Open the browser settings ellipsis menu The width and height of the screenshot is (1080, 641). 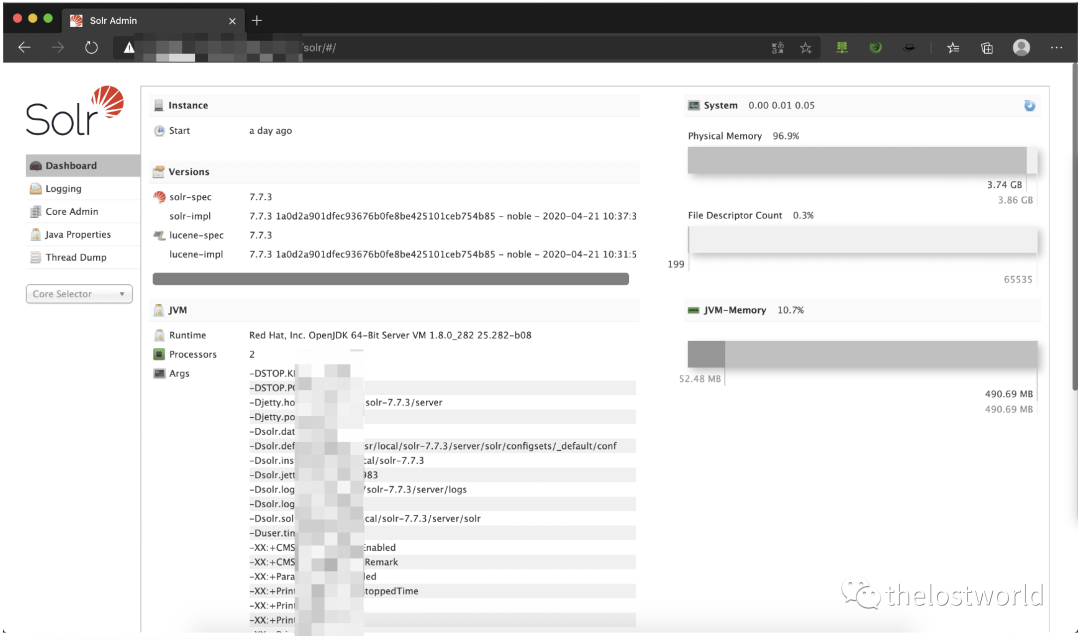[x=1057, y=48]
